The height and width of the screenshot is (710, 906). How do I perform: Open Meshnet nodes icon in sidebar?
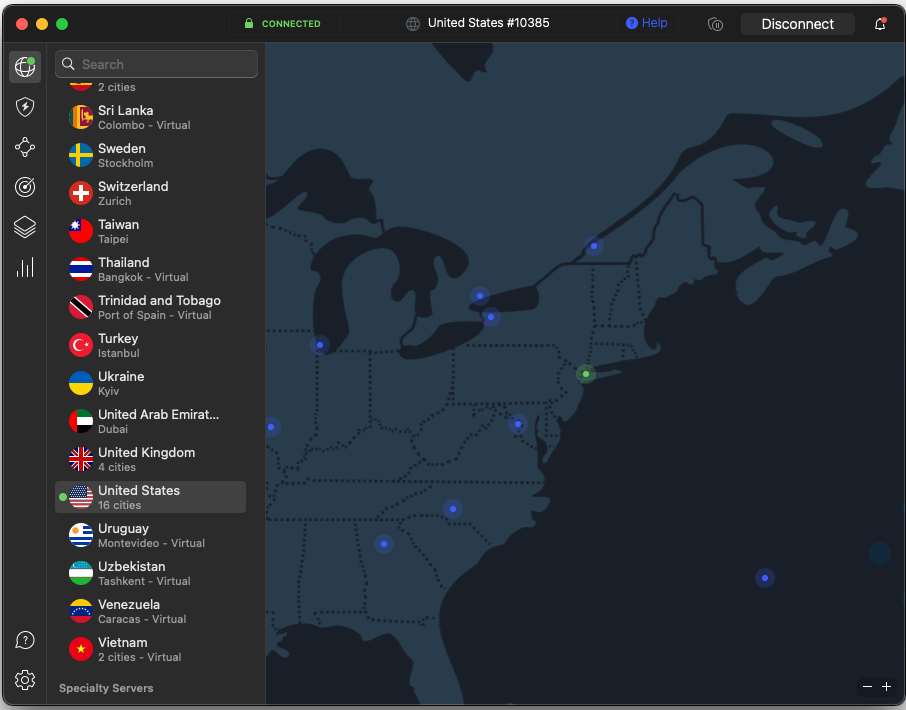[25, 147]
